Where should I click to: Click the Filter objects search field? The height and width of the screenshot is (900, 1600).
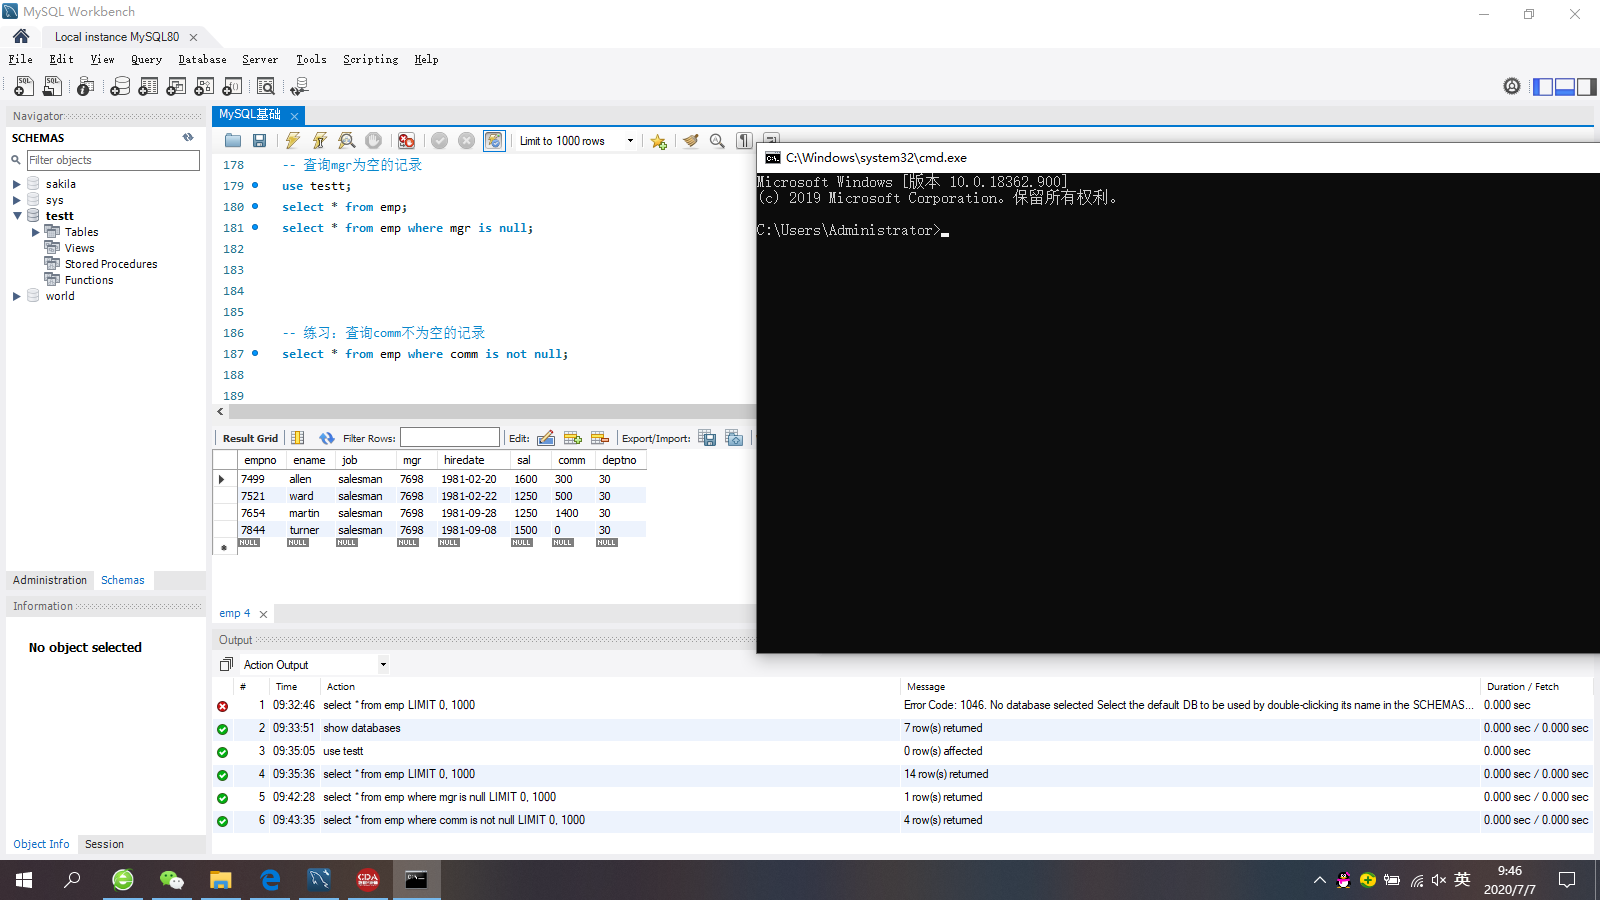pos(113,160)
